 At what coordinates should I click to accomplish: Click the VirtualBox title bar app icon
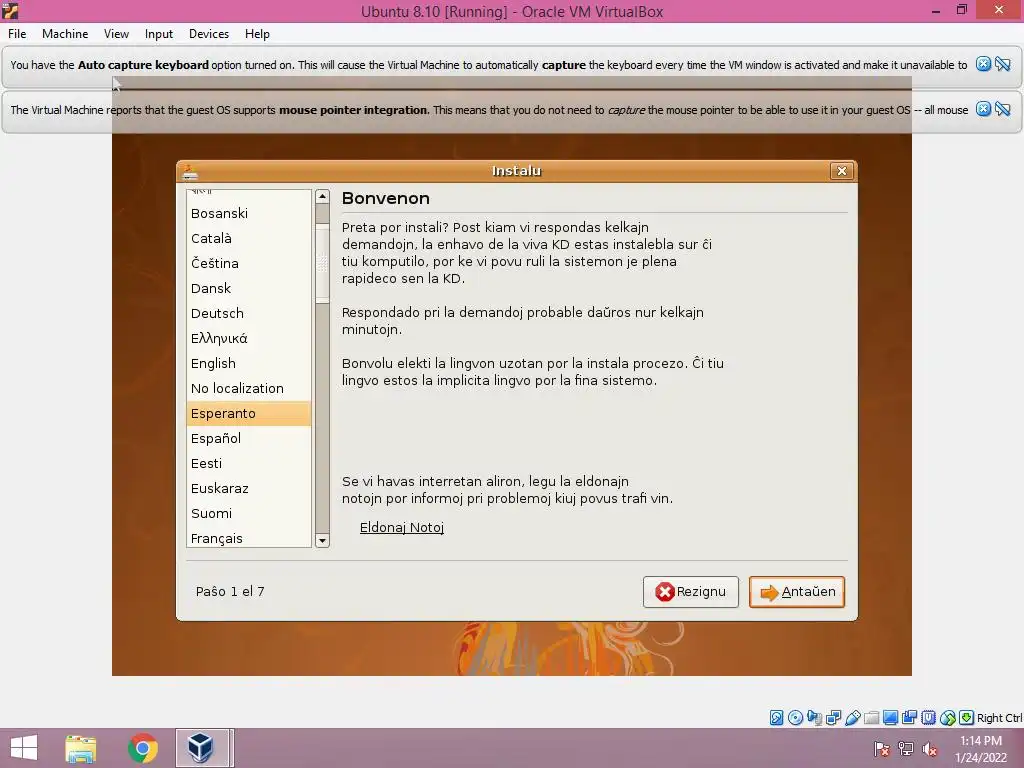point(10,11)
